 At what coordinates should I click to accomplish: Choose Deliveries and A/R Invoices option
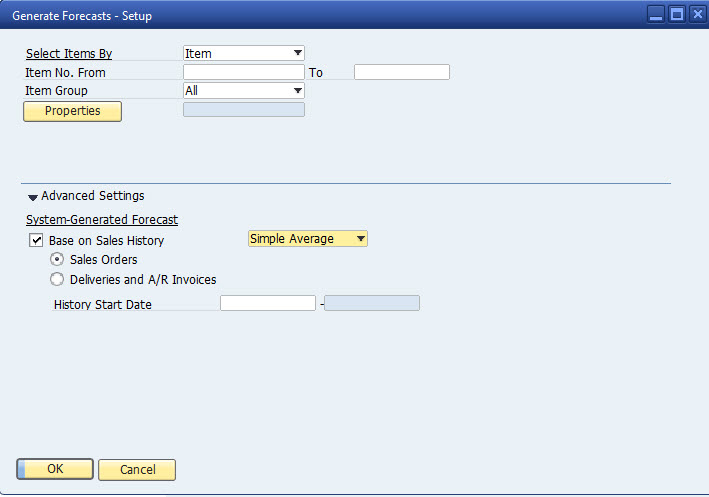pos(57,280)
